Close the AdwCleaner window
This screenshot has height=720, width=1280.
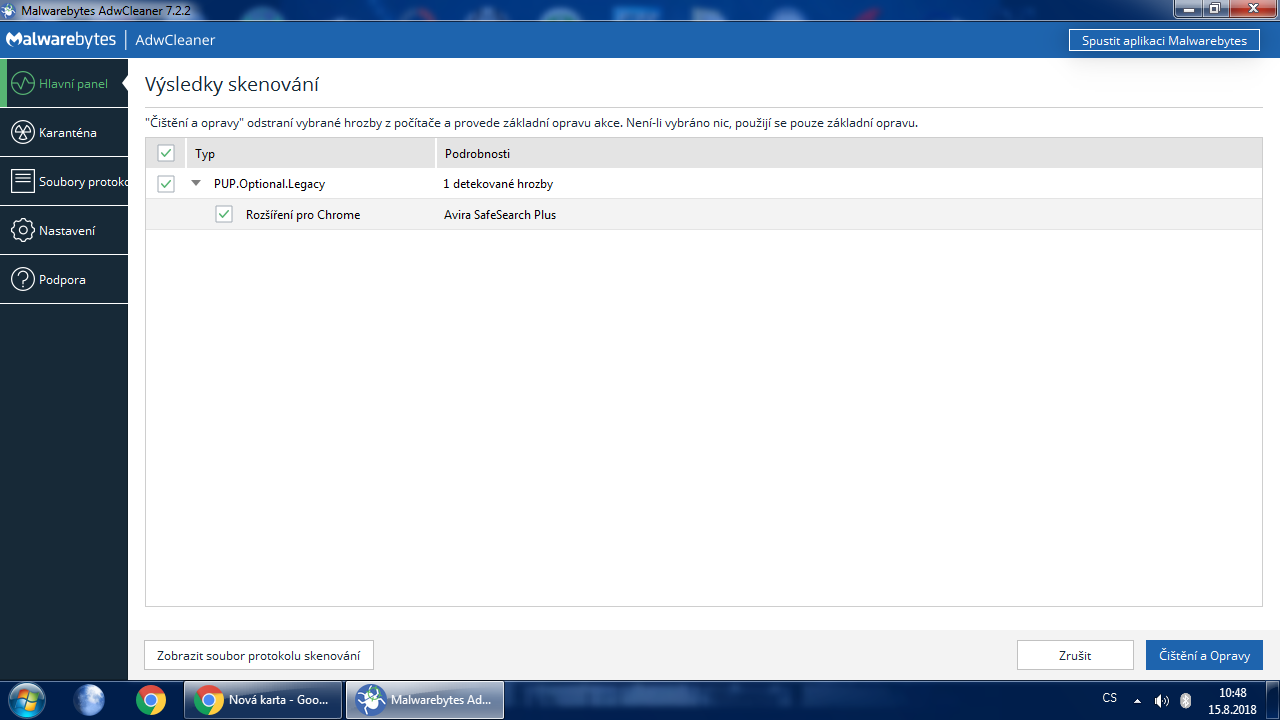(1252, 8)
